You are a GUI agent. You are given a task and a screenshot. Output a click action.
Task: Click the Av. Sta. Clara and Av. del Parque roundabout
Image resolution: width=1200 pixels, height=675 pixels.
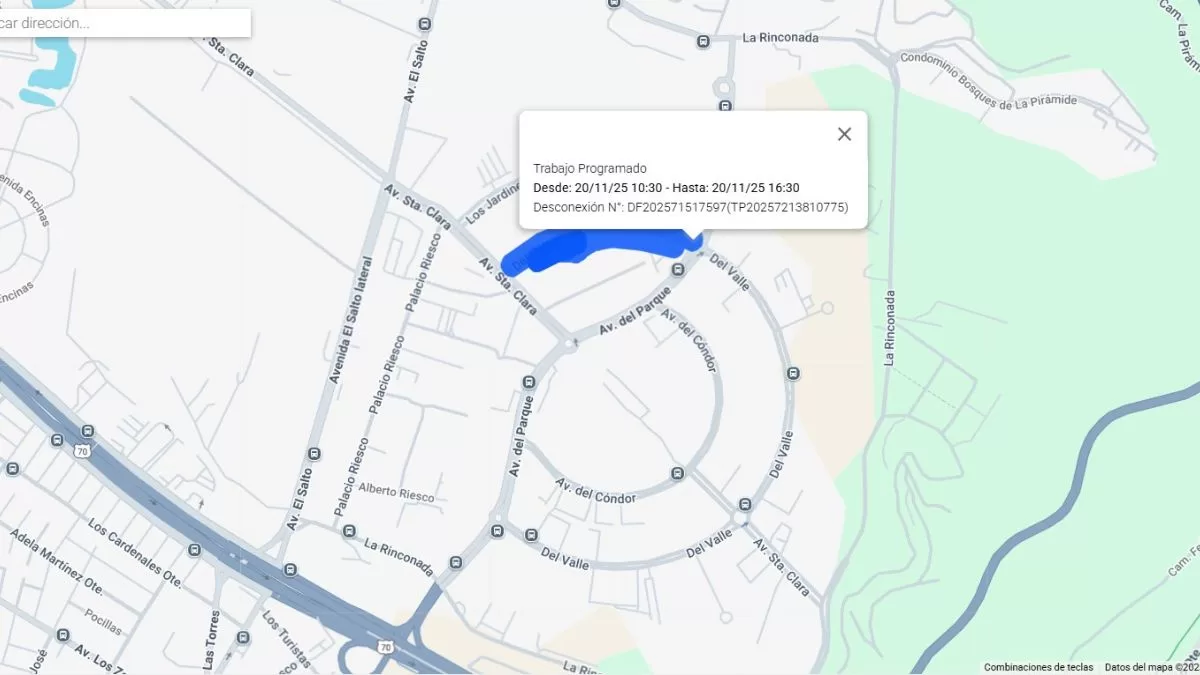point(569,344)
